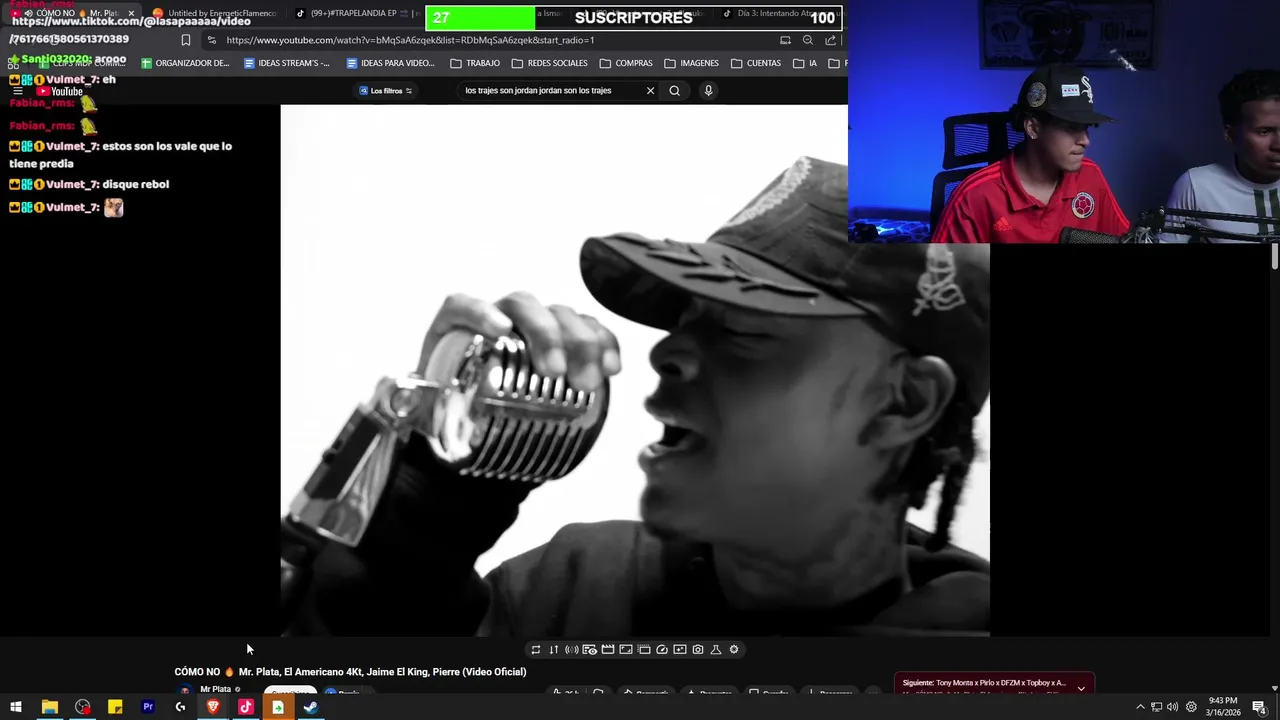Click the bookmark icon next to address bar
1280x720 pixels.
pyautogui.click(x=185, y=40)
